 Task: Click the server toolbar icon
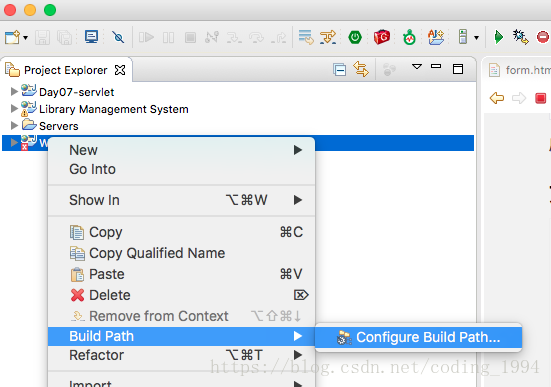point(463,37)
